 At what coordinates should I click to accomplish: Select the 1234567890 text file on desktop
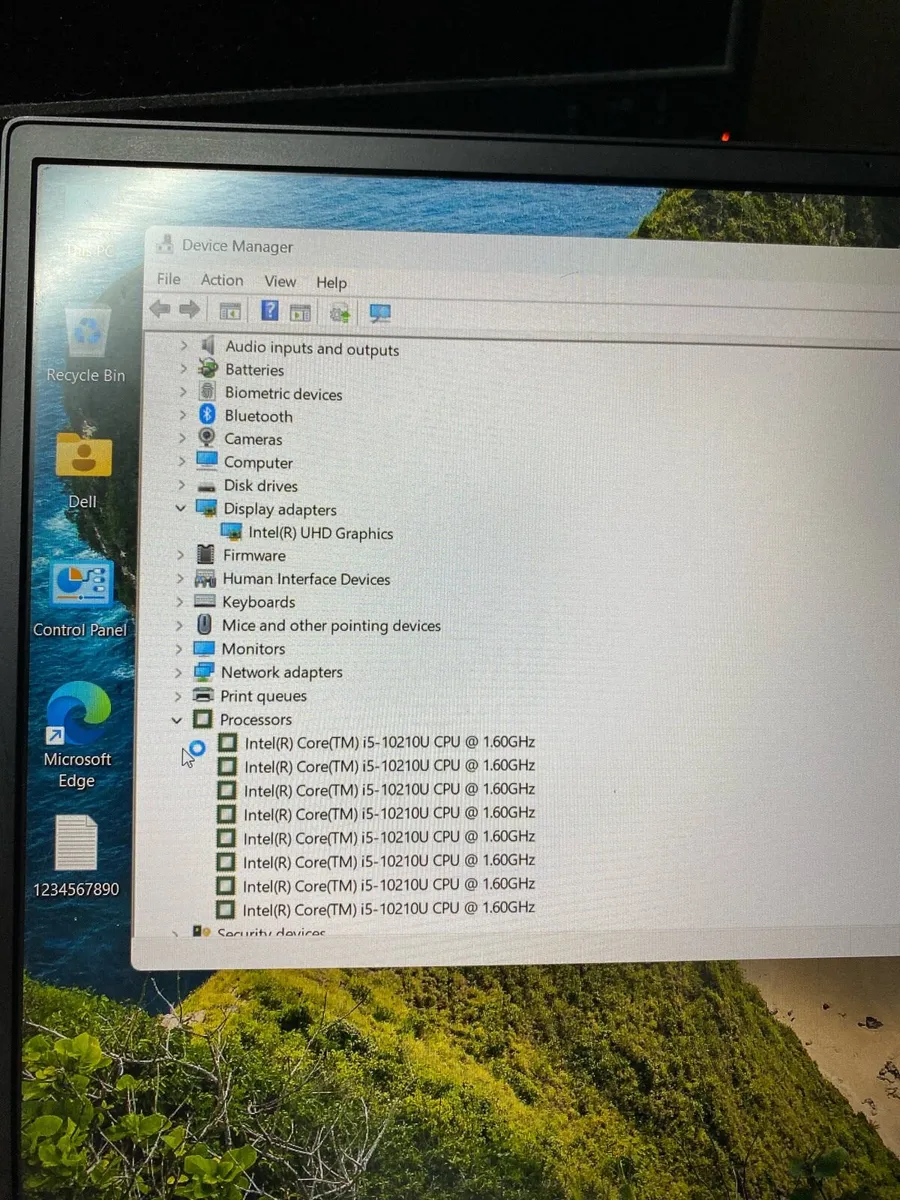76,855
